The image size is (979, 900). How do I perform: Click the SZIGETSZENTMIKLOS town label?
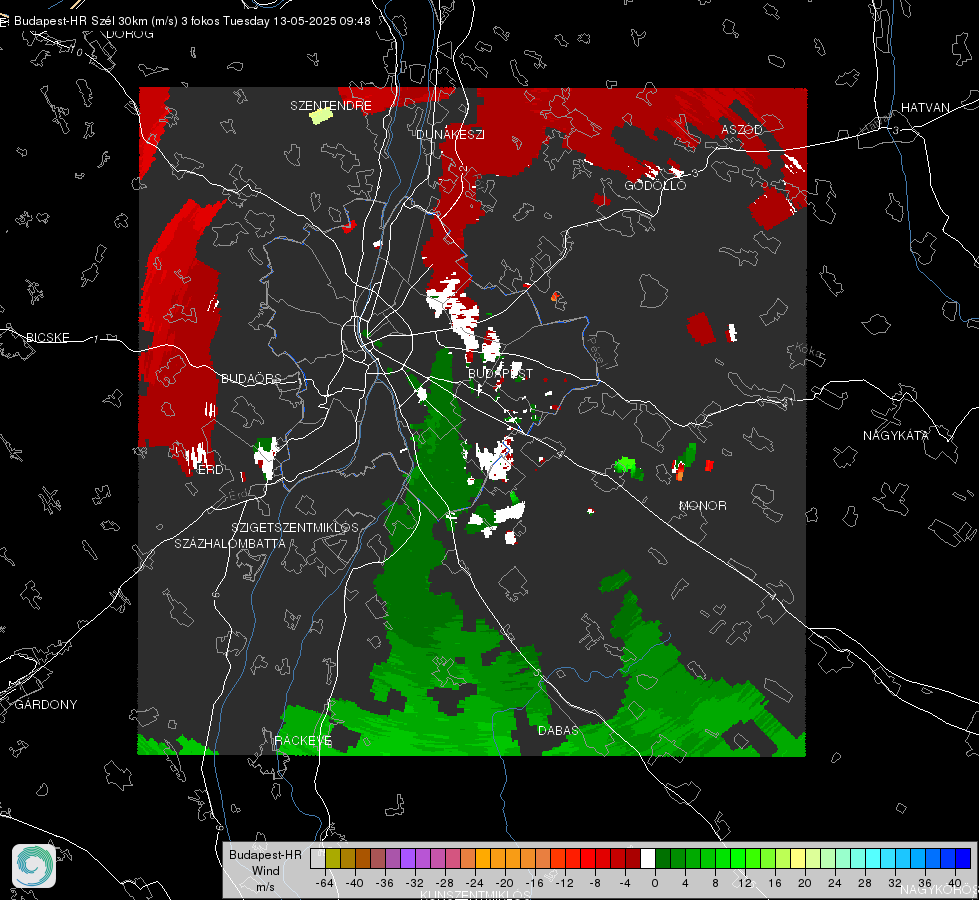tap(295, 527)
